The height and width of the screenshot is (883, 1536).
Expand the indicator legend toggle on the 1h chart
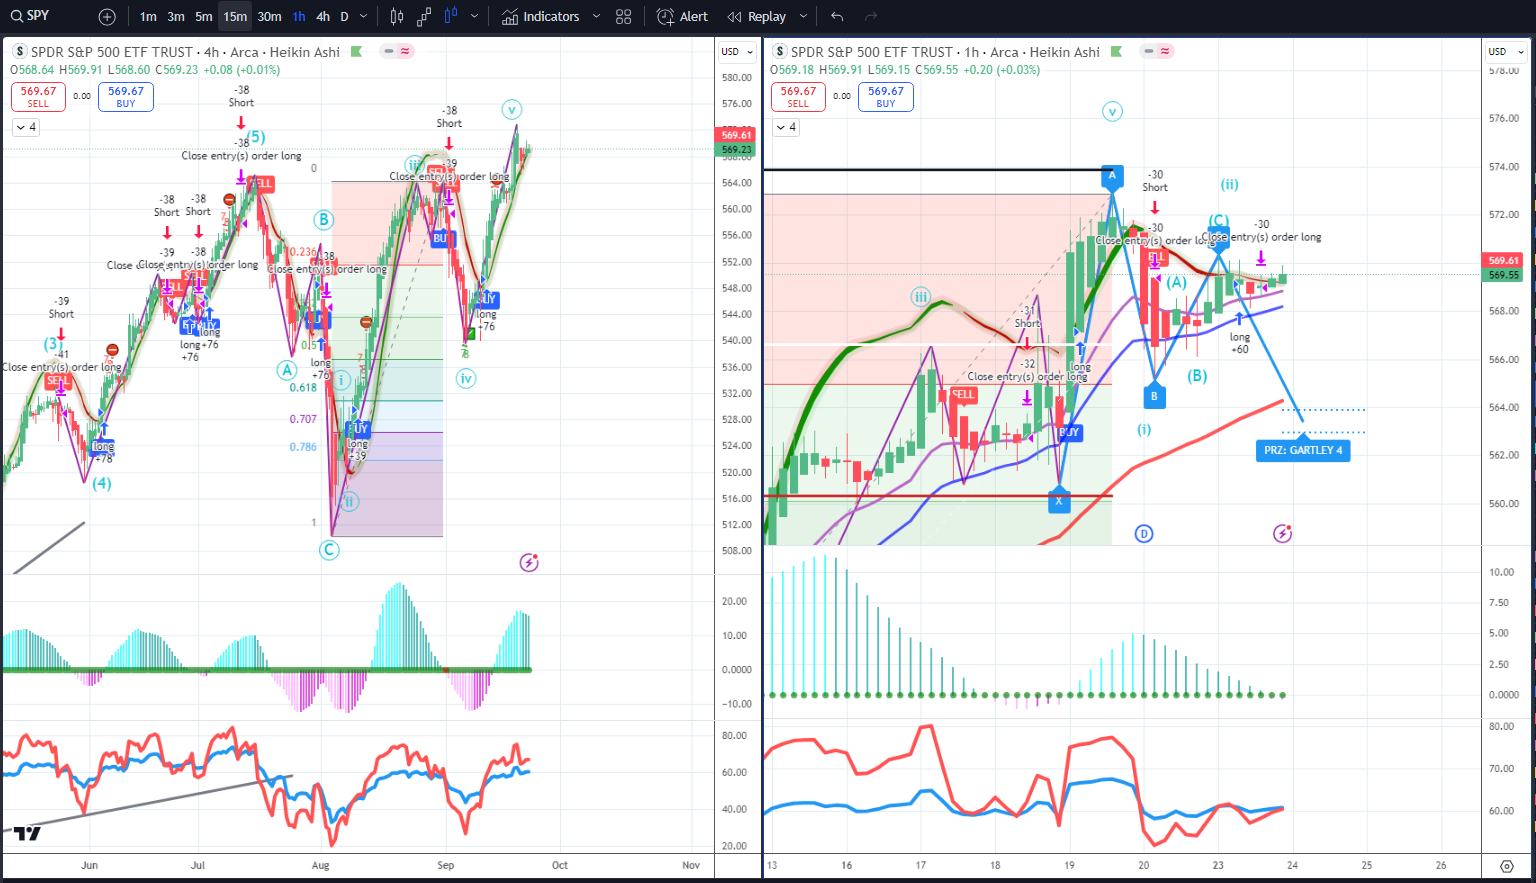785,127
